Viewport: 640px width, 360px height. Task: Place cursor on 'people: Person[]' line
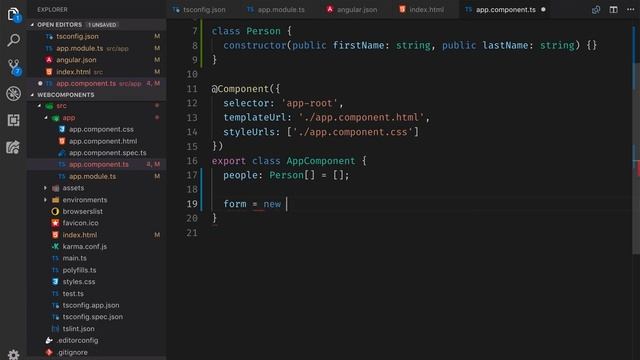click(286, 175)
